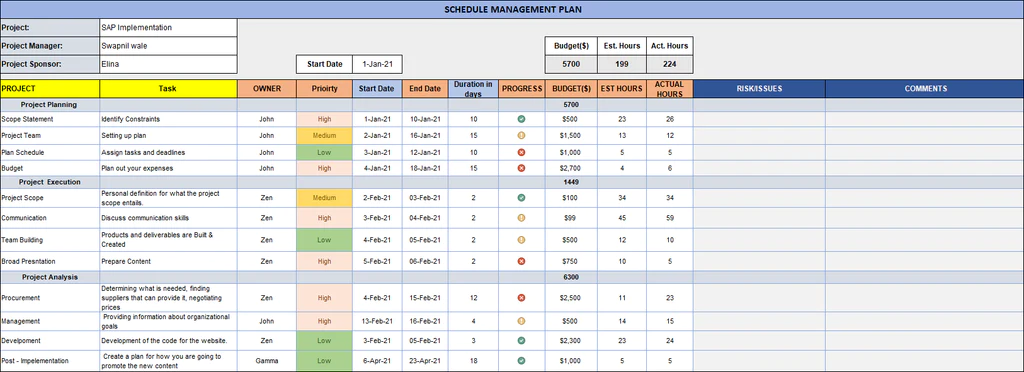Screen dimensions: 1024x372
Task: Click the Project Manager name Swapnil wale cell
Action: (168, 46)
